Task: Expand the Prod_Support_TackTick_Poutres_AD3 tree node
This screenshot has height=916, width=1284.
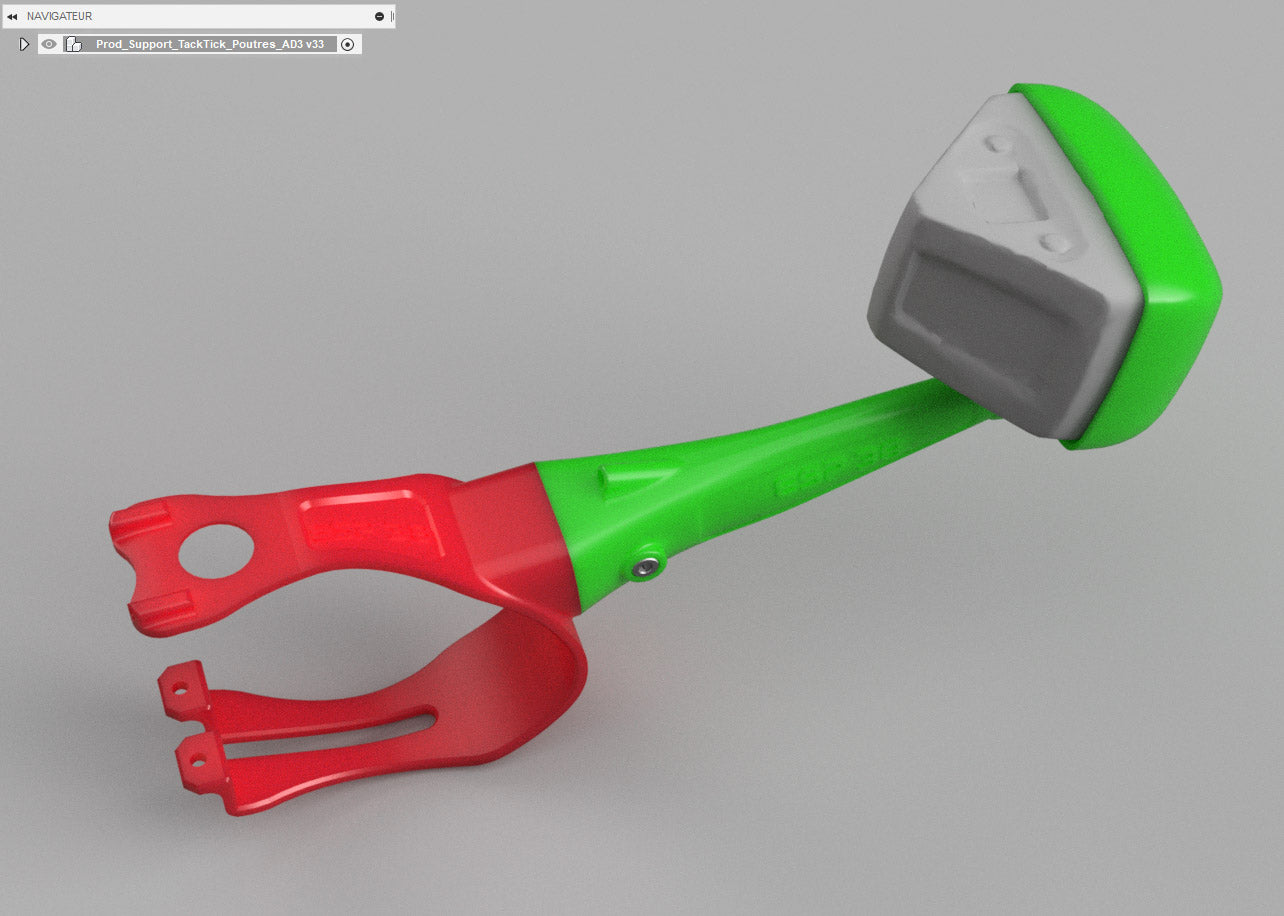Action: click(x=25, y=44)
